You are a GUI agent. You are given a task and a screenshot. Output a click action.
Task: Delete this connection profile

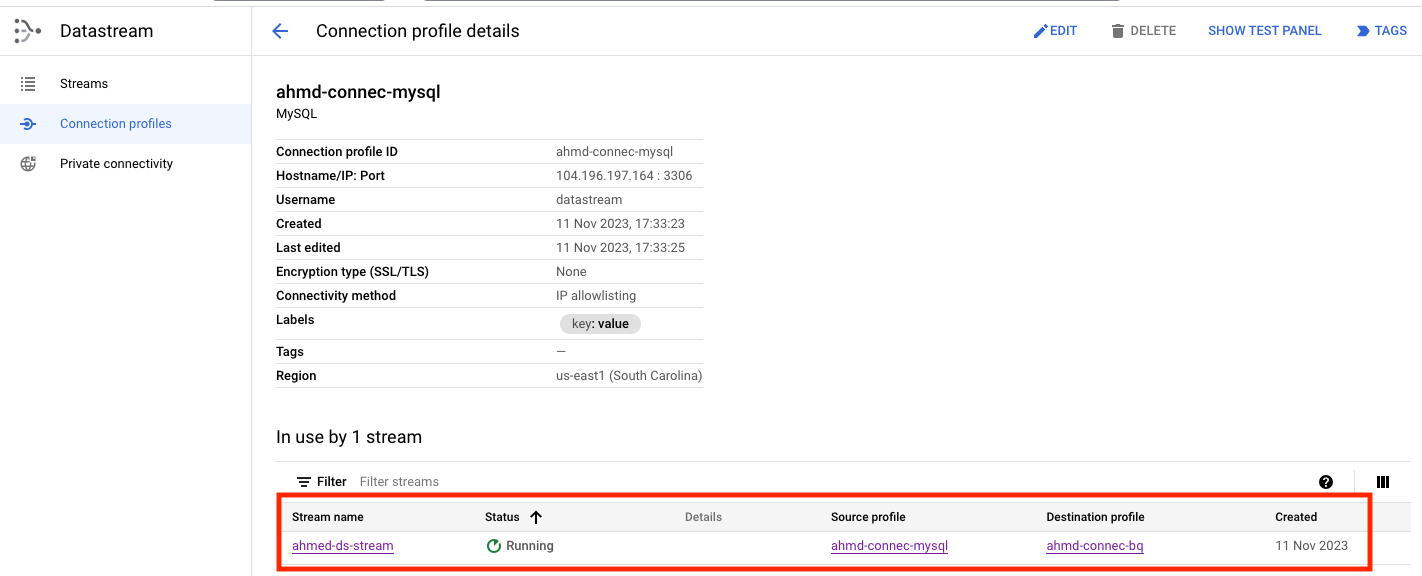click(1143, 31)
